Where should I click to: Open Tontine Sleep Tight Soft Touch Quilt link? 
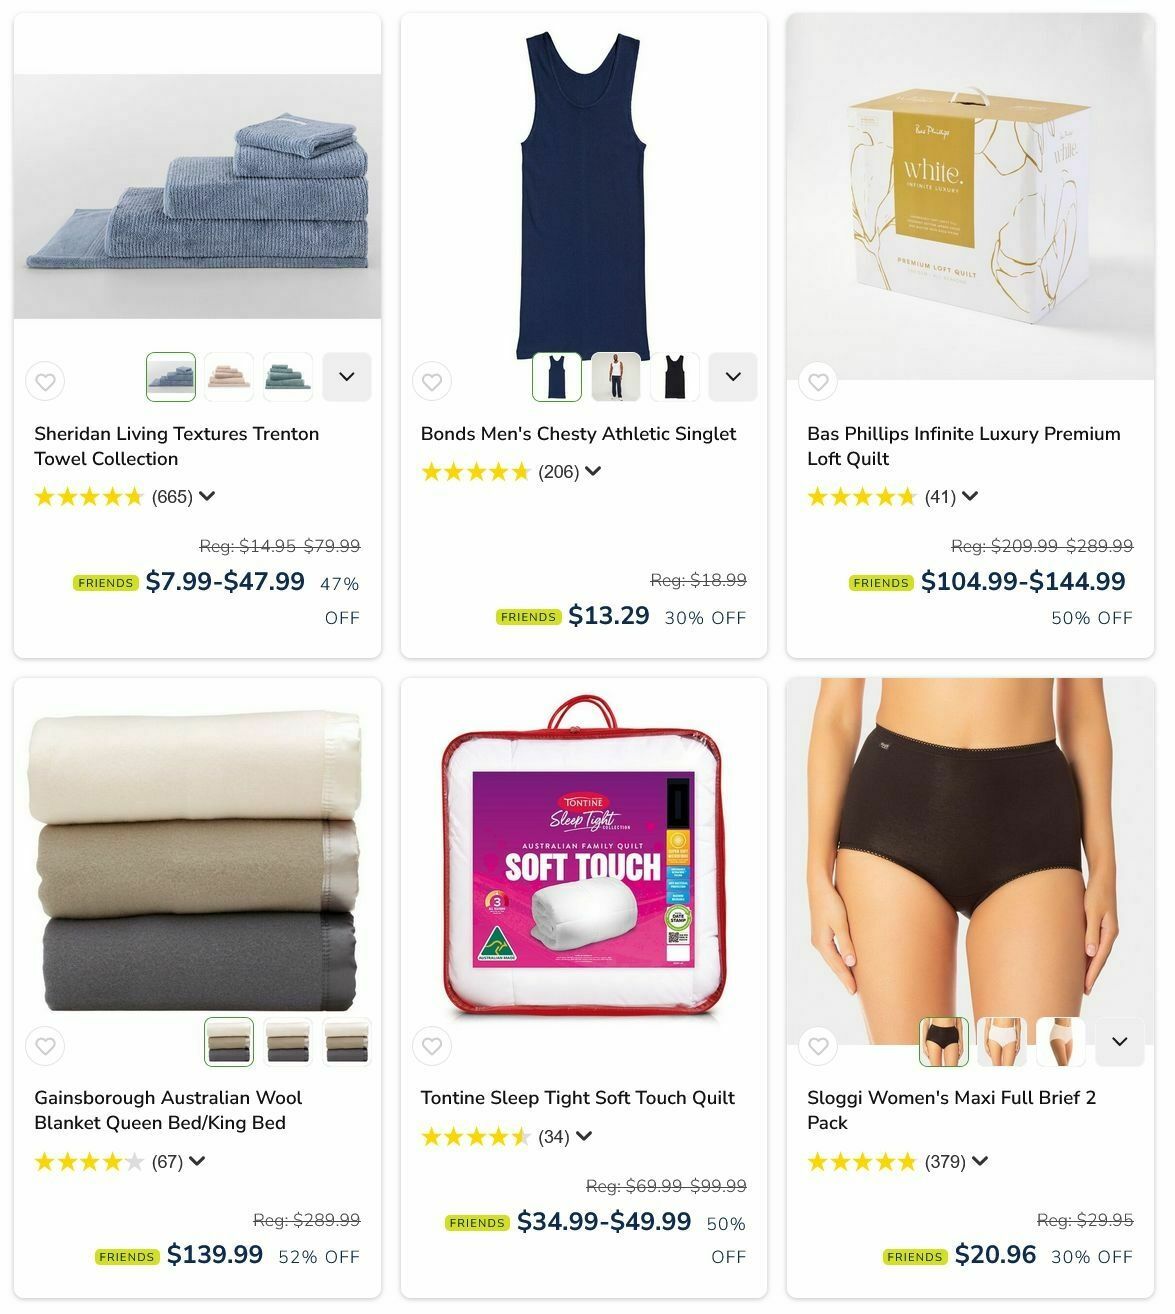tap(578, 1098)
